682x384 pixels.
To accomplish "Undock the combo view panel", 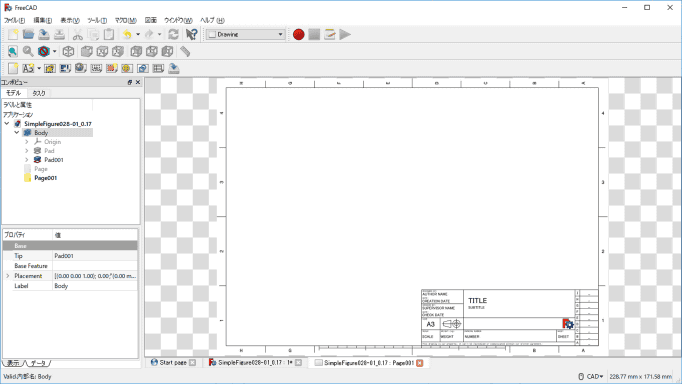I will pyautogui.click(x=130, y=82).
